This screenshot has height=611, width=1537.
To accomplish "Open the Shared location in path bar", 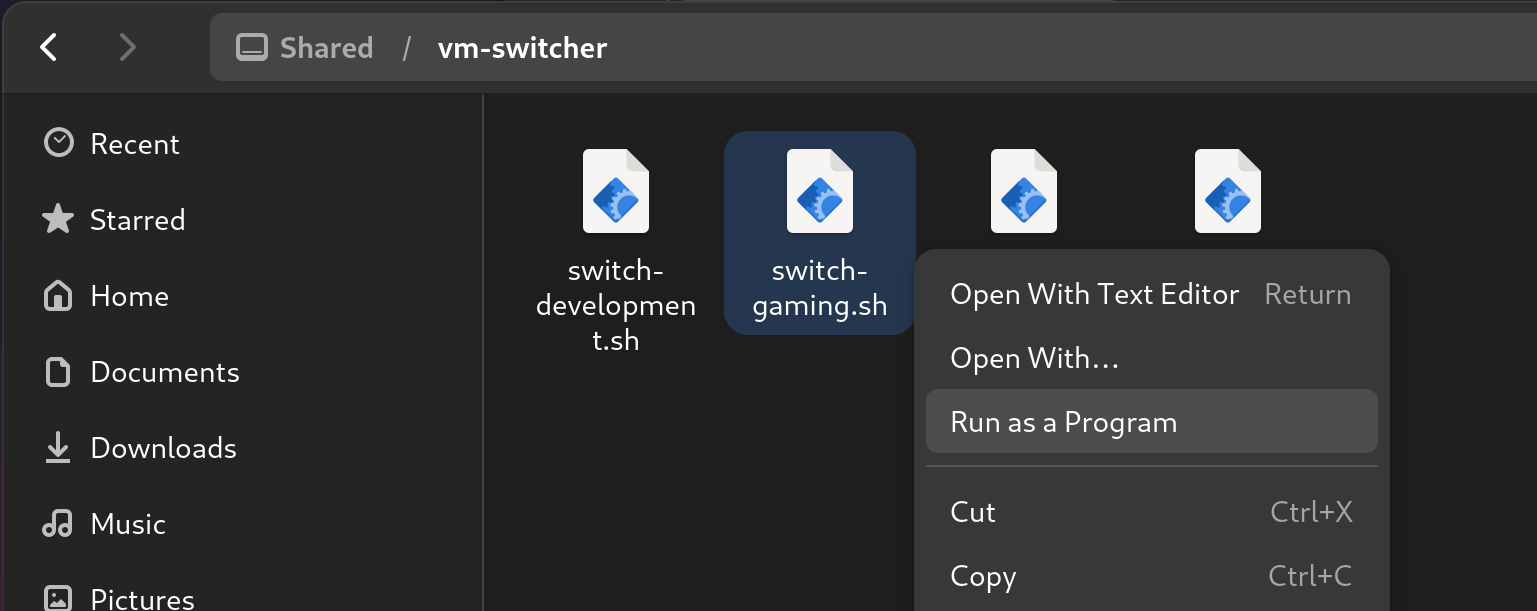I will [x=305, y=47].
